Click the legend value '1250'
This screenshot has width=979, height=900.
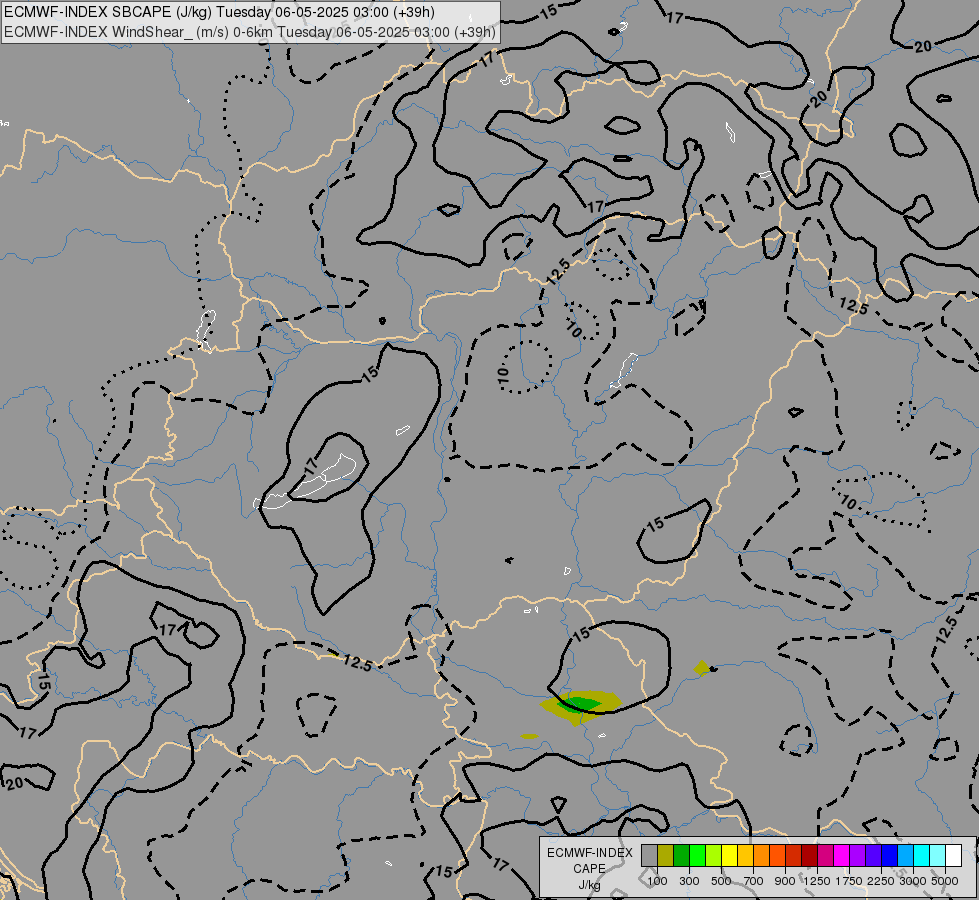coord(817,881)
